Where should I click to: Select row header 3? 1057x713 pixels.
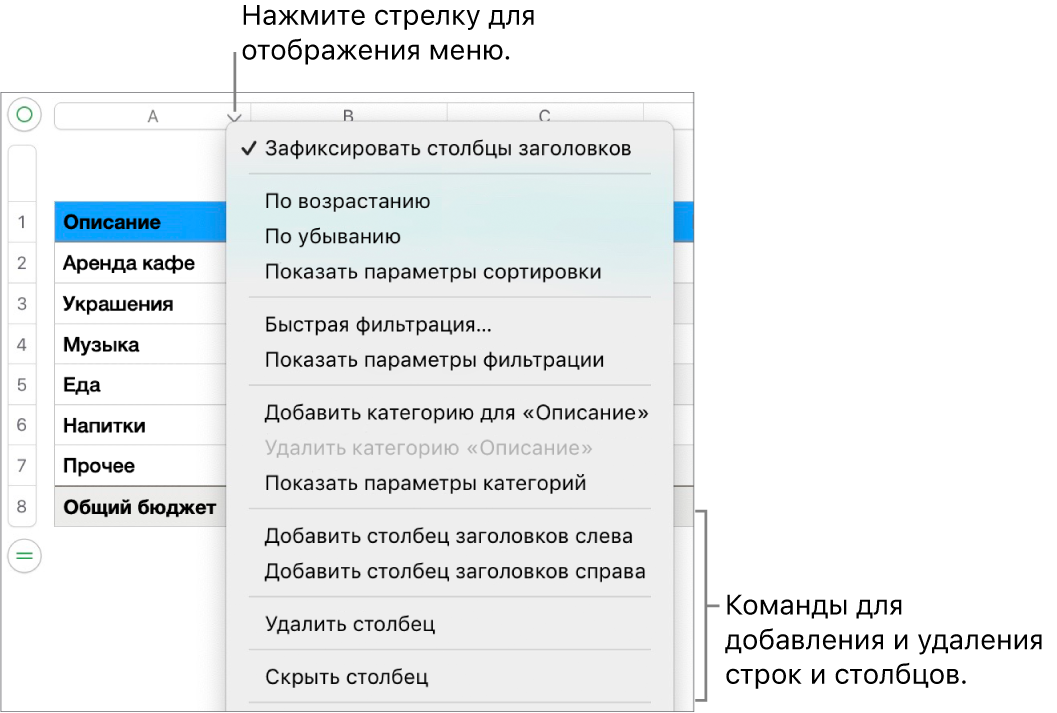(x=22, y=303)
